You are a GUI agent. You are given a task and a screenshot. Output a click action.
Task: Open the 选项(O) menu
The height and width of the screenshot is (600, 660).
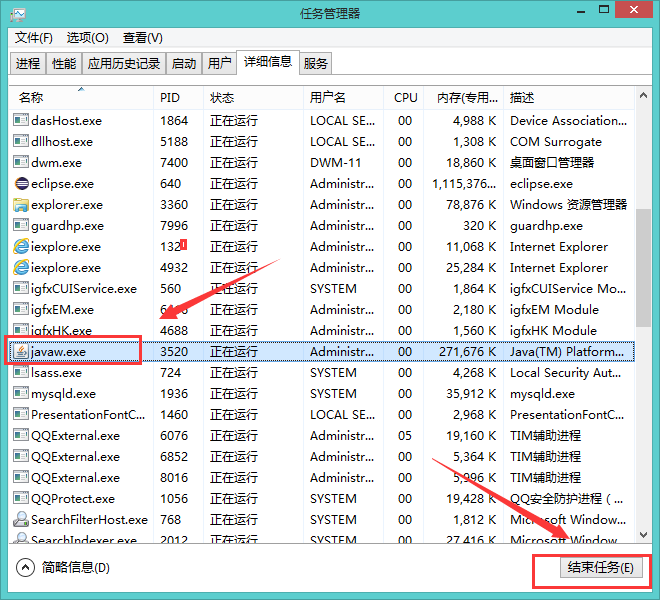[x=88, y=38]
